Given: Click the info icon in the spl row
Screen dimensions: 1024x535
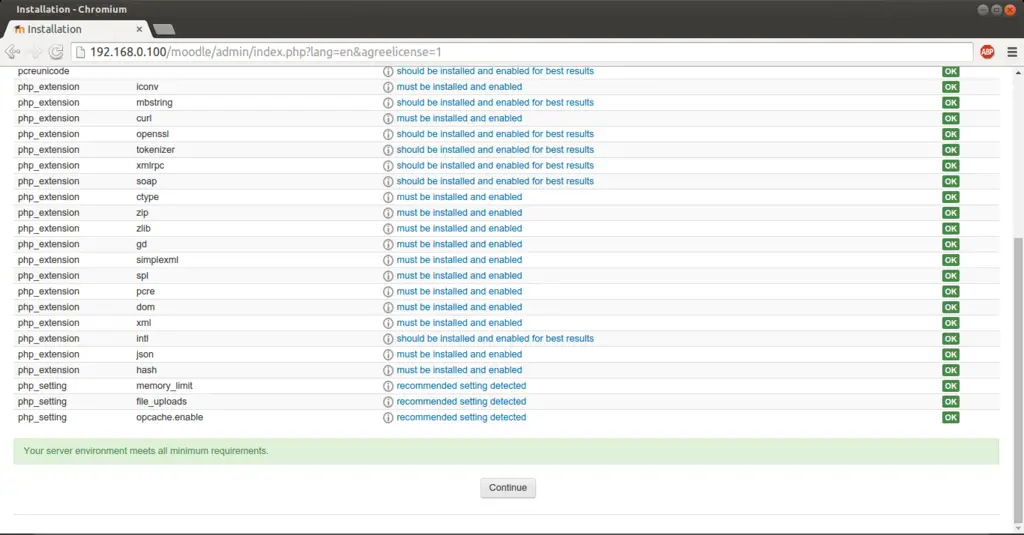Looking at the screenshot, I should (388, 276).
